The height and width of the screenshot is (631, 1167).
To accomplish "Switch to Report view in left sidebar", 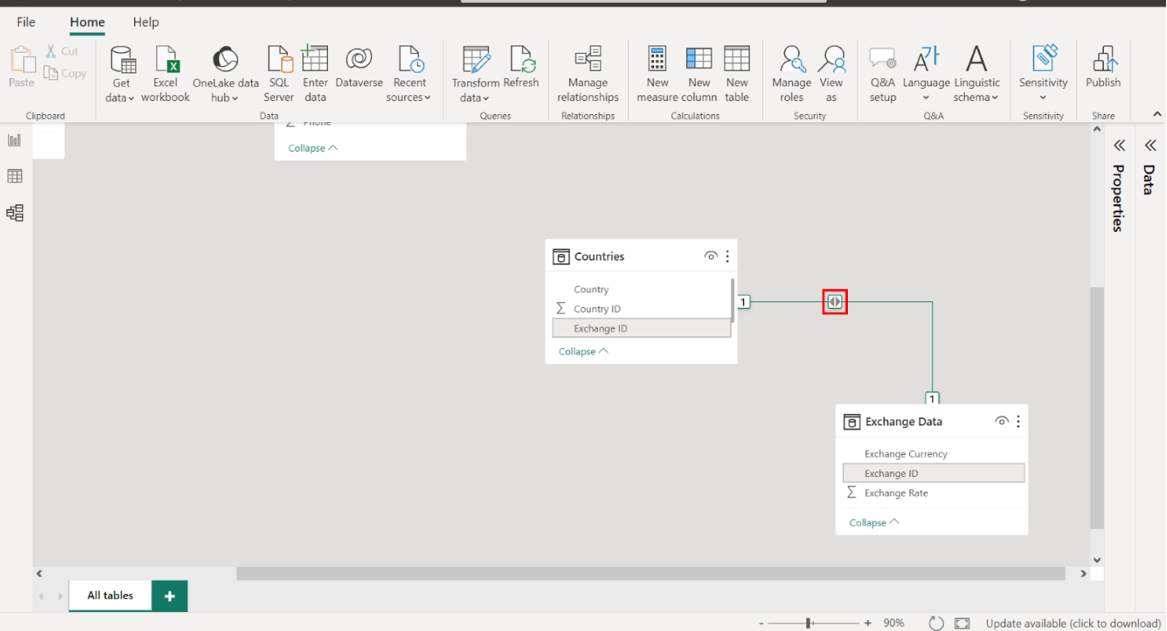I will (x=15, y=141).
